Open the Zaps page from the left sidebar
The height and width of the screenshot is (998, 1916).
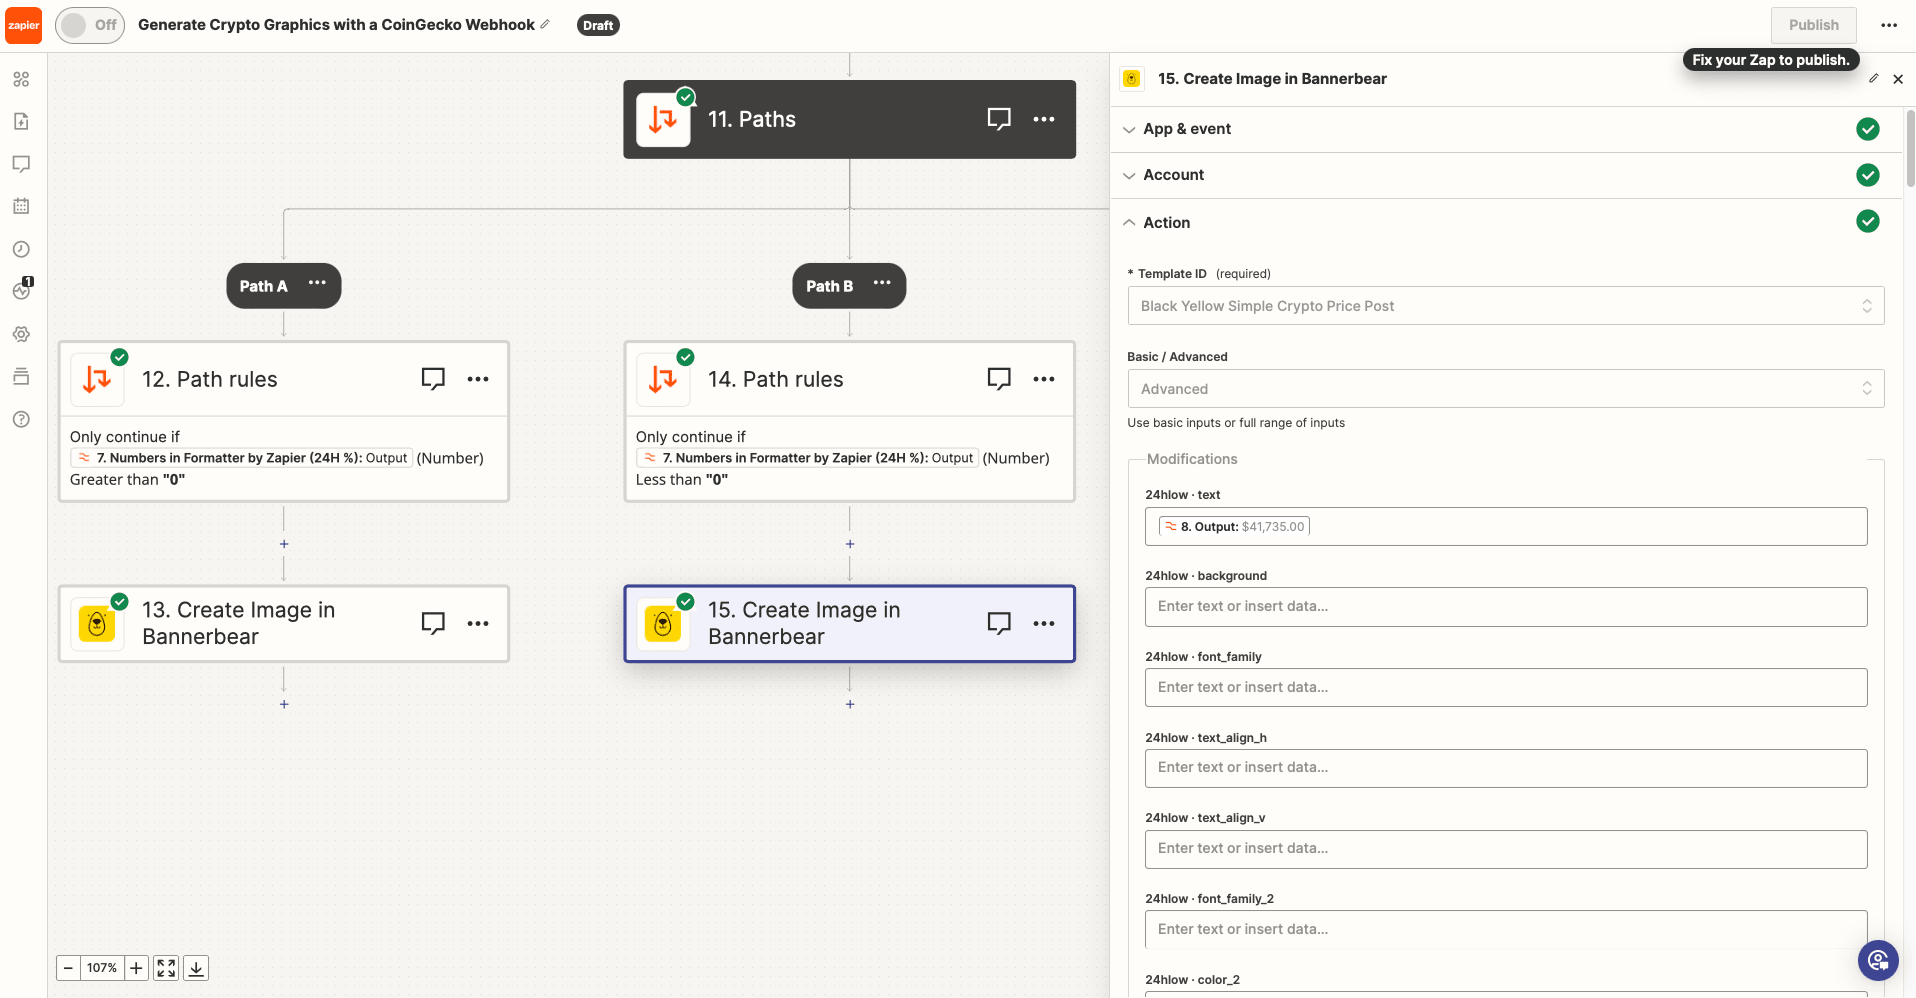(20, 121)
